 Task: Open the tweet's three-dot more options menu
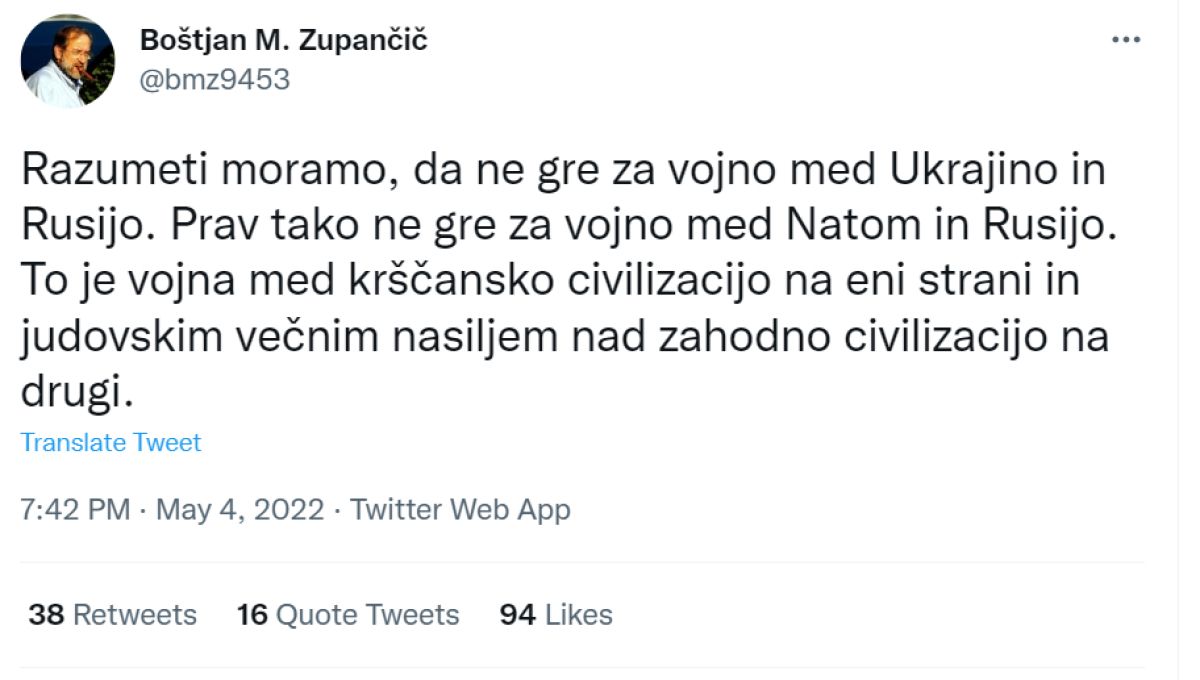(1126, 40)
